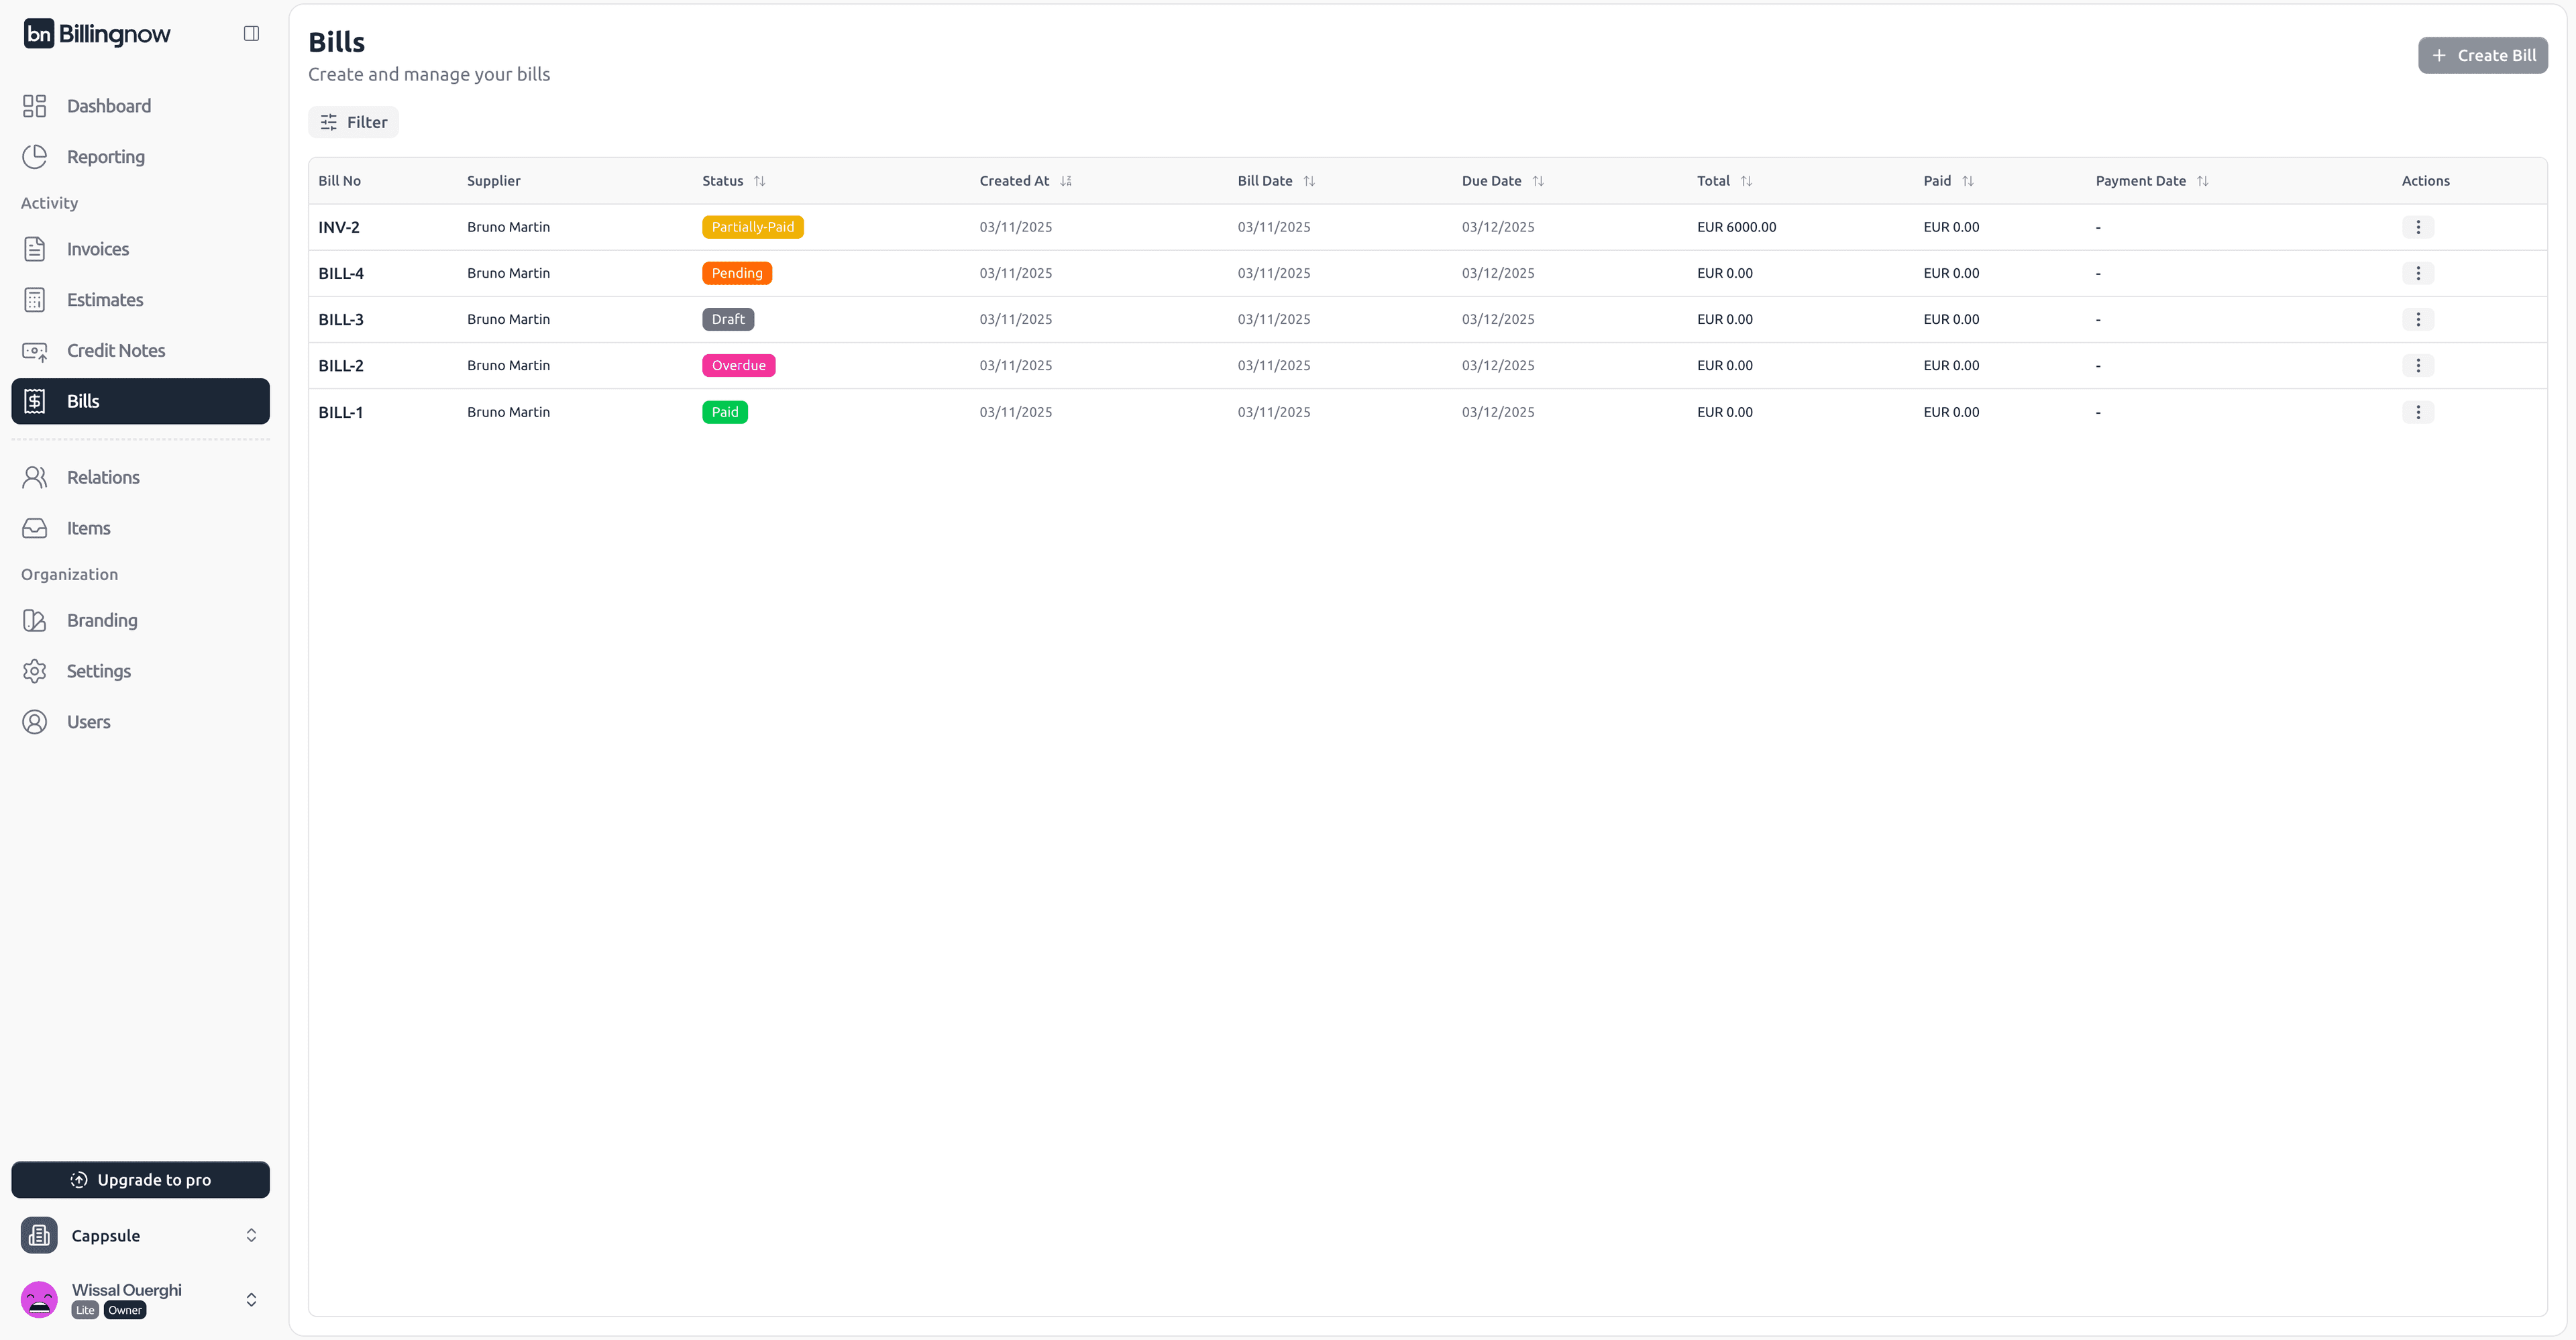Image resolution: width=2576 pixels, height=1340 pixels.
Task: Open actions menu for BILL-4
Action: point(2417,273)
